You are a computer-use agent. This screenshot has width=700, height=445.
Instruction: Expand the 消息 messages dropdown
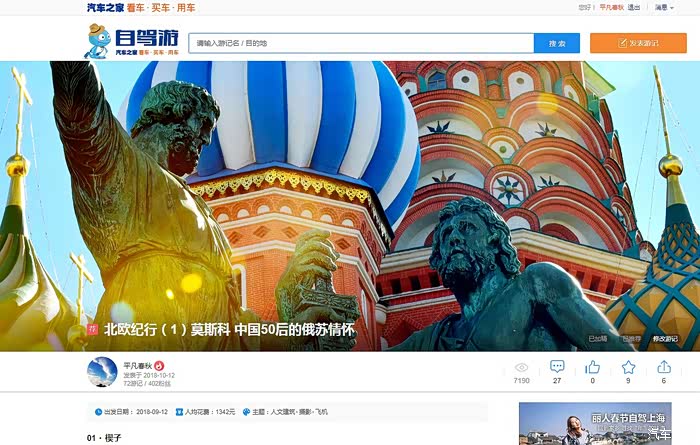click(664, 8)
